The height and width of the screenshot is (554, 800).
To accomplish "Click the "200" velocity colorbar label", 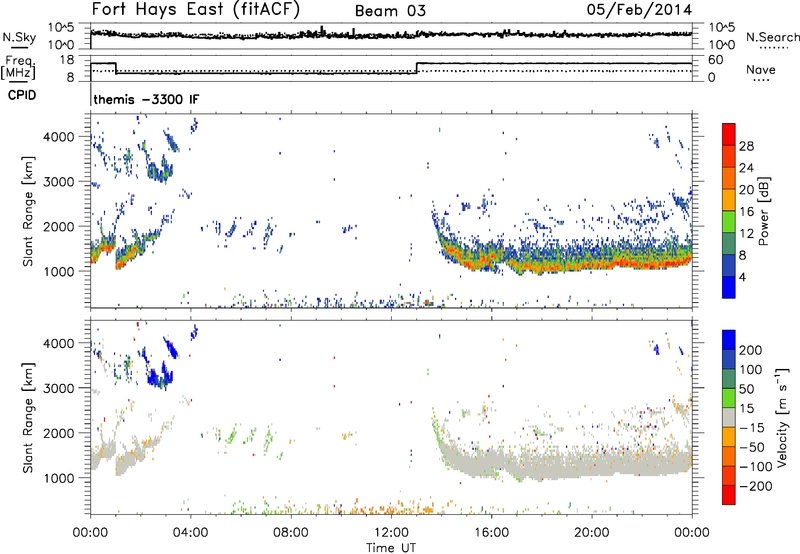I will (x=751, y=350).
